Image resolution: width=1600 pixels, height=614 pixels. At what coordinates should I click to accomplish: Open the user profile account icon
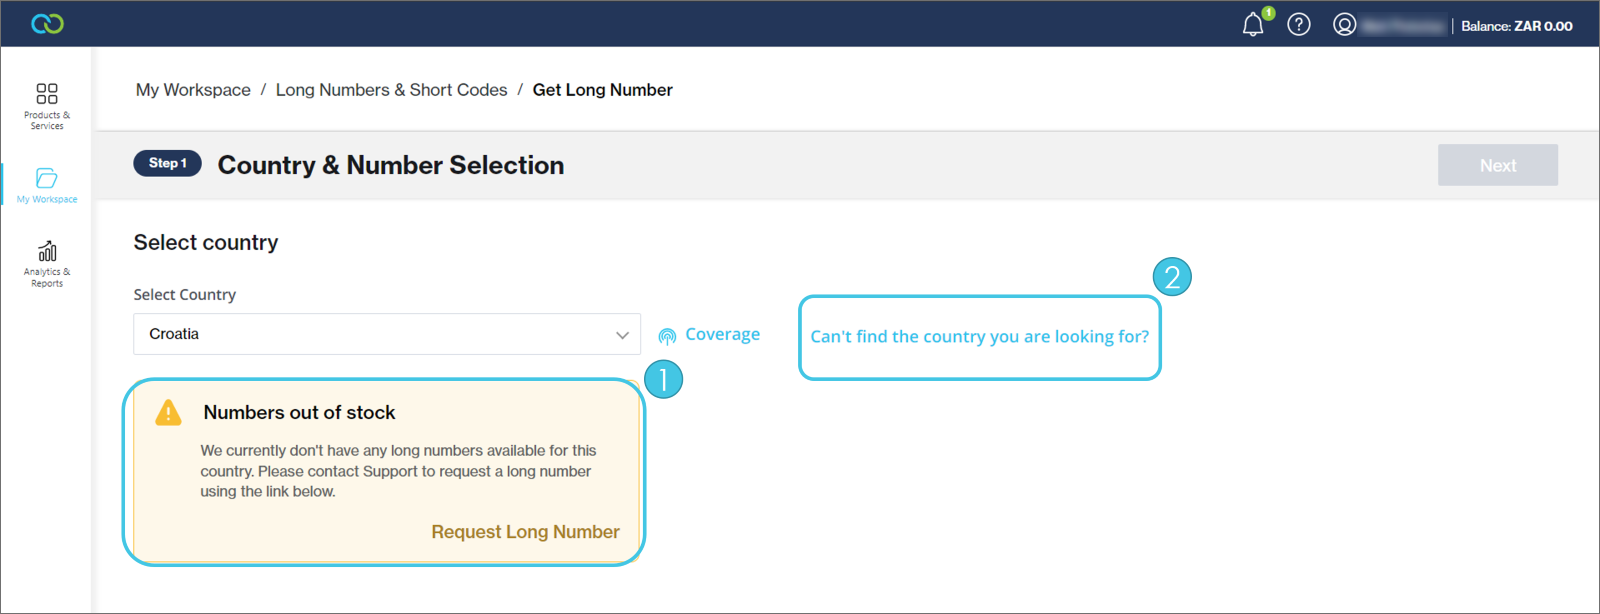coord(1344,25)
